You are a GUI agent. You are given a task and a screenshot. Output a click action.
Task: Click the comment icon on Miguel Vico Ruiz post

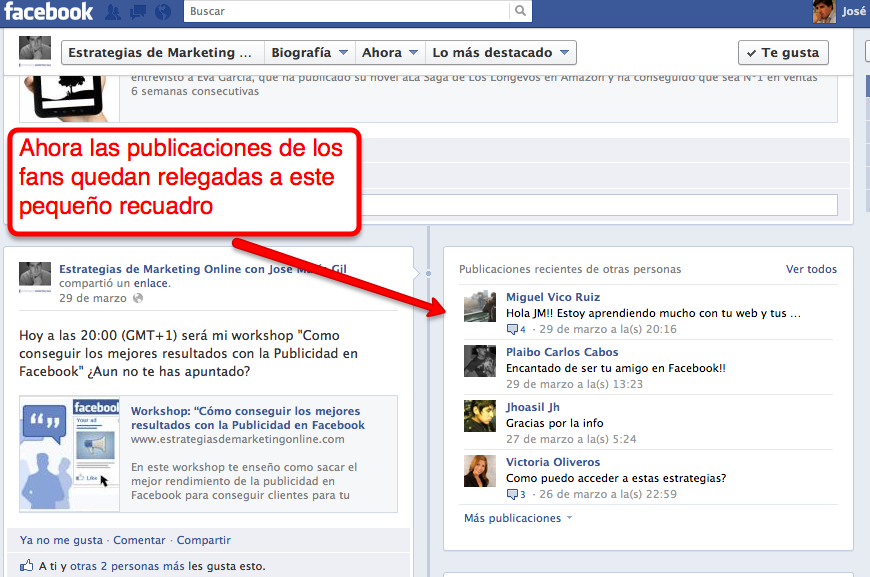[512, 330]
